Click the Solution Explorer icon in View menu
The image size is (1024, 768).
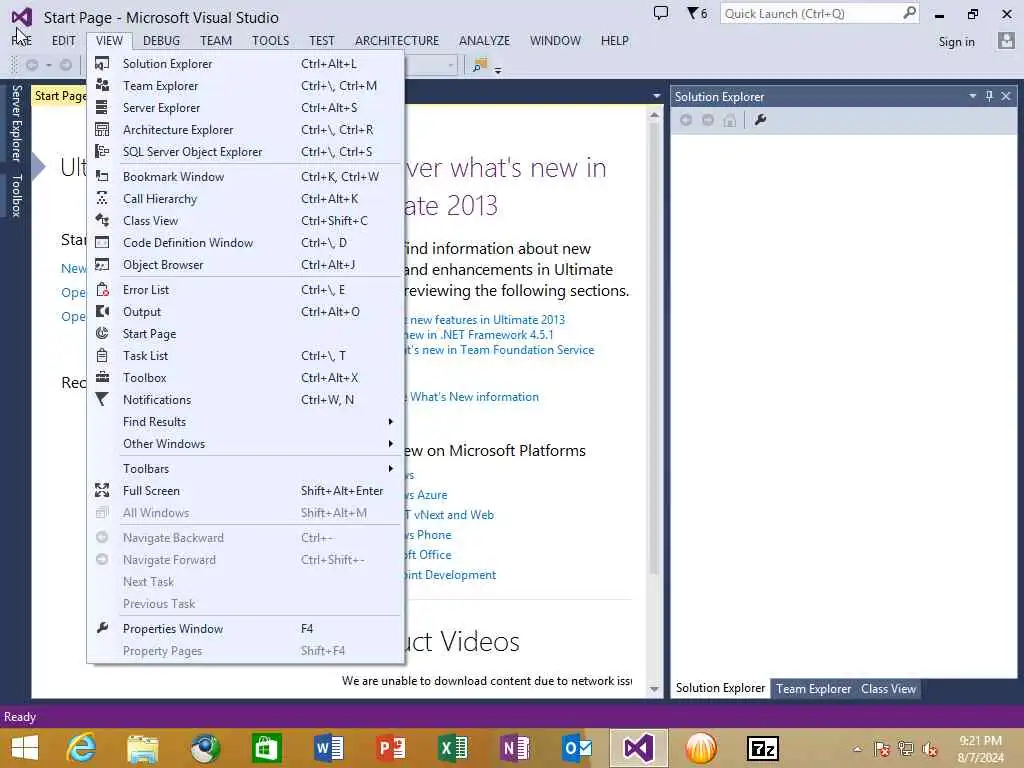coord(102,63)
